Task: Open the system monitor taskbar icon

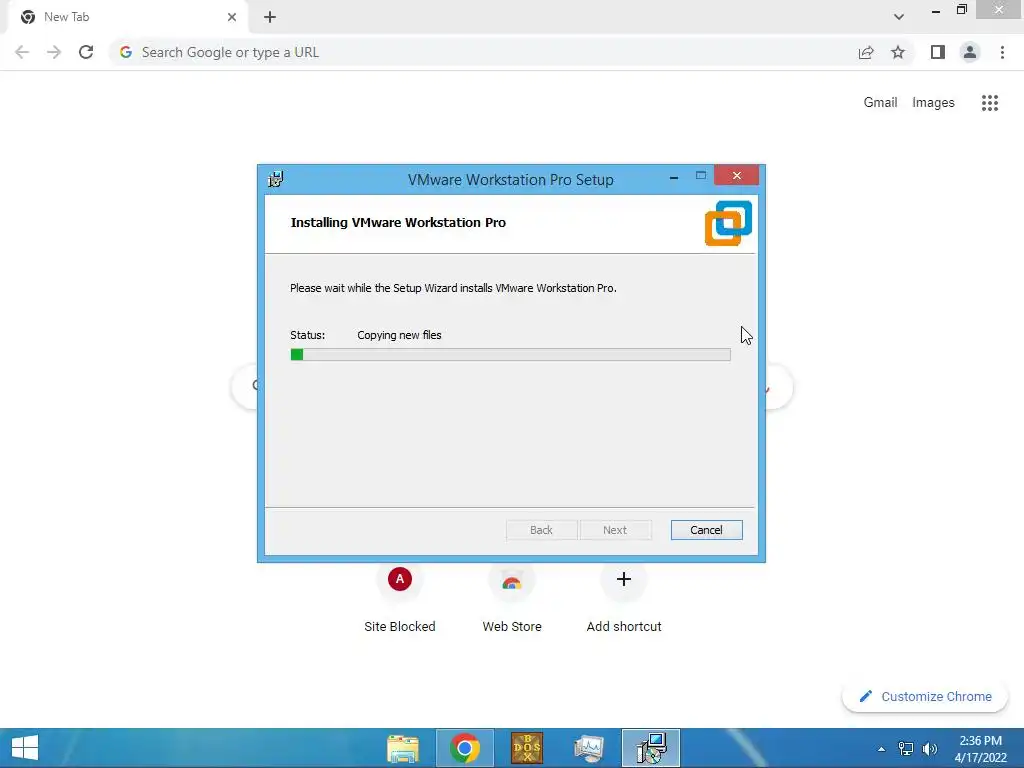Action: click(588, 748)
